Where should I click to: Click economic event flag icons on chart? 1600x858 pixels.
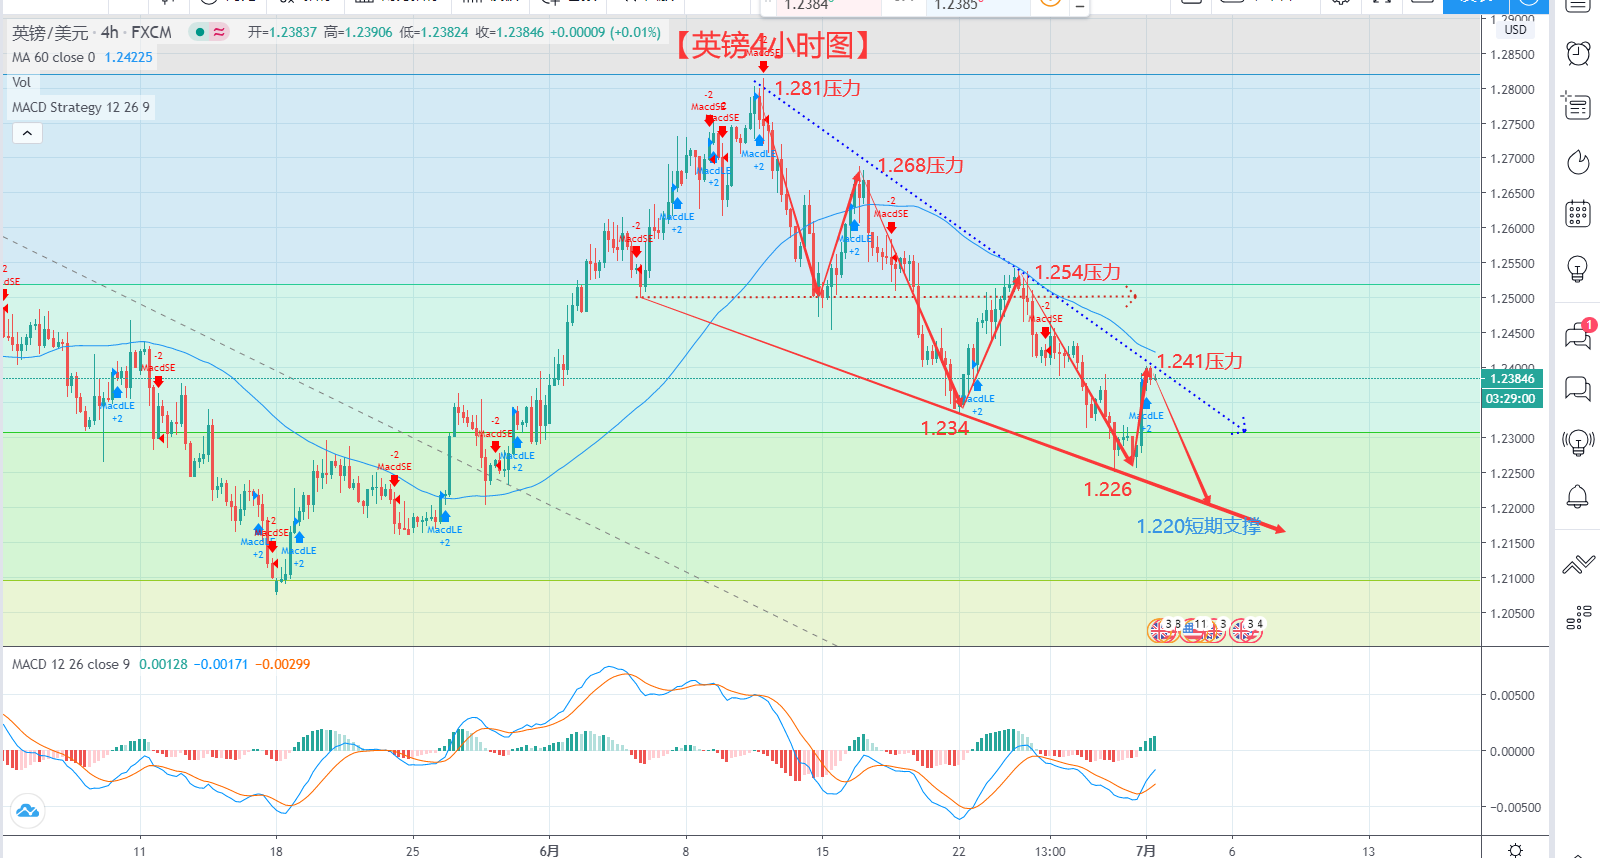(1205, 630)
